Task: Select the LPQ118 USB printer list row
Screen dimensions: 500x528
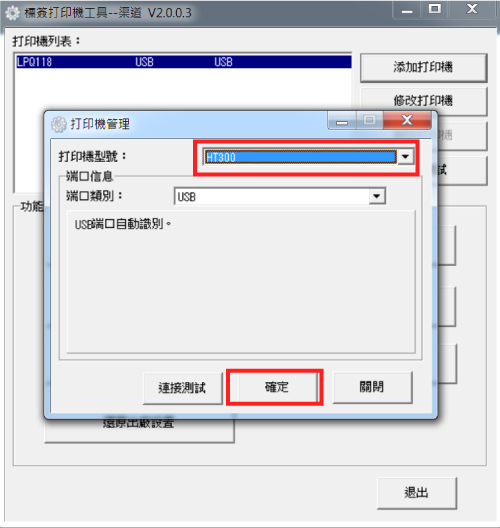Action: [x=184, y=62]
